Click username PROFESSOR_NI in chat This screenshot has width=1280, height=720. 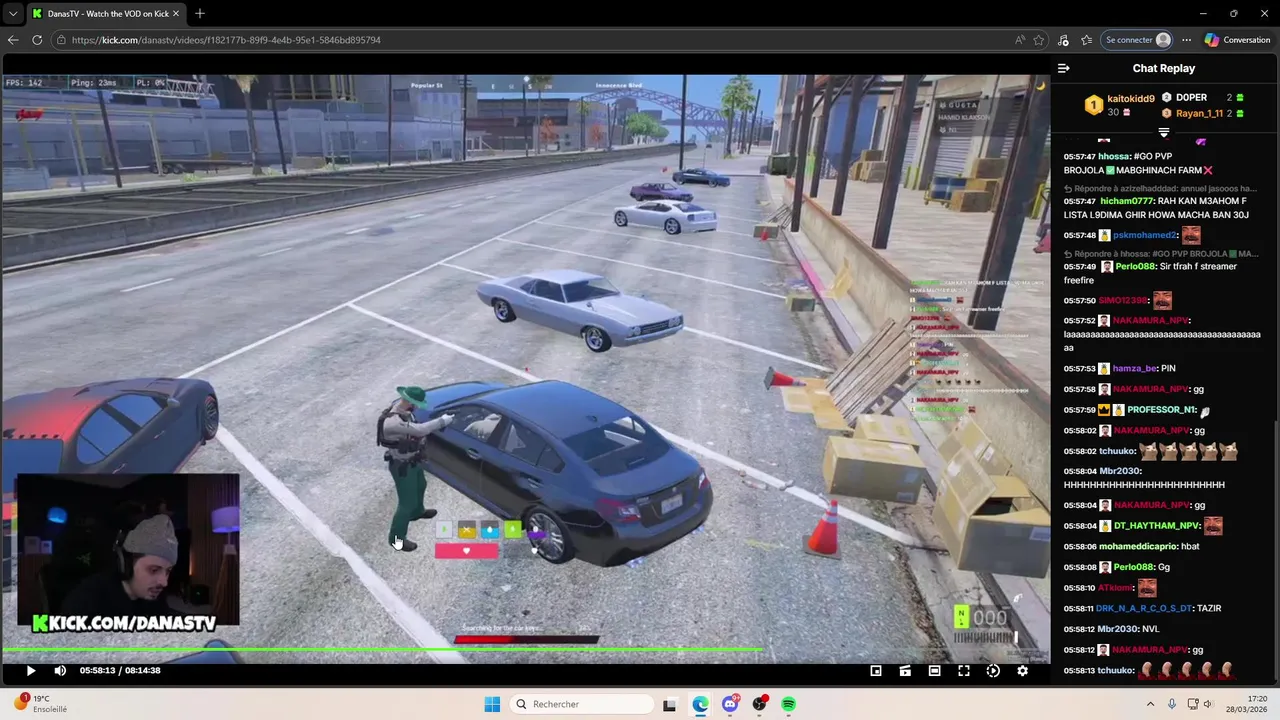tap(1162, 410)
